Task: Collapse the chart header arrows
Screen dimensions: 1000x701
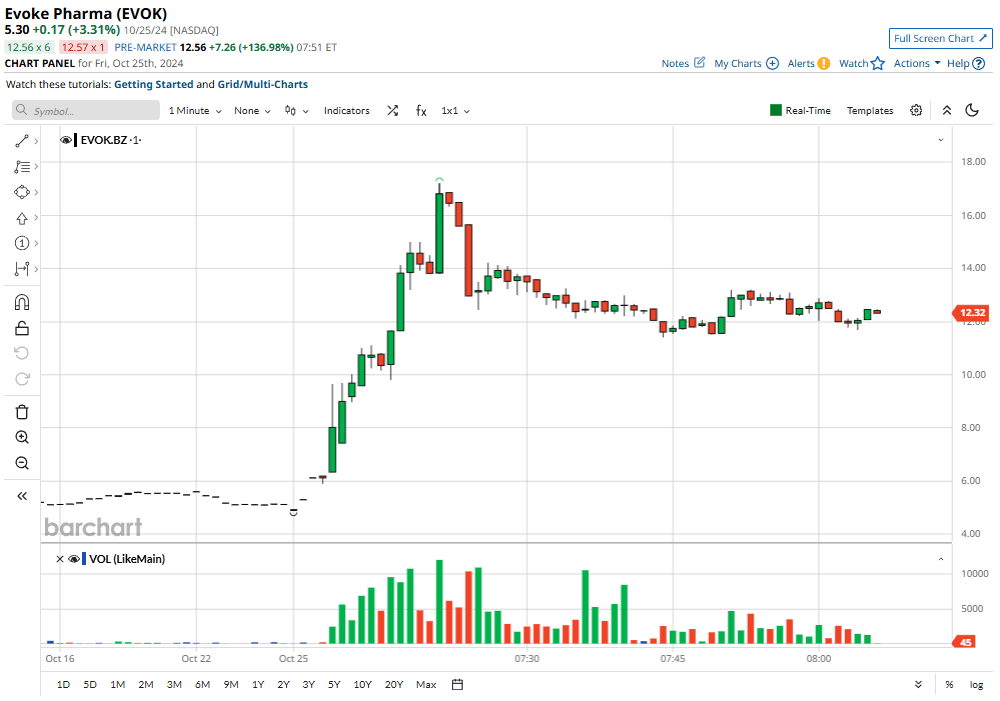Action: coord(947,110)
